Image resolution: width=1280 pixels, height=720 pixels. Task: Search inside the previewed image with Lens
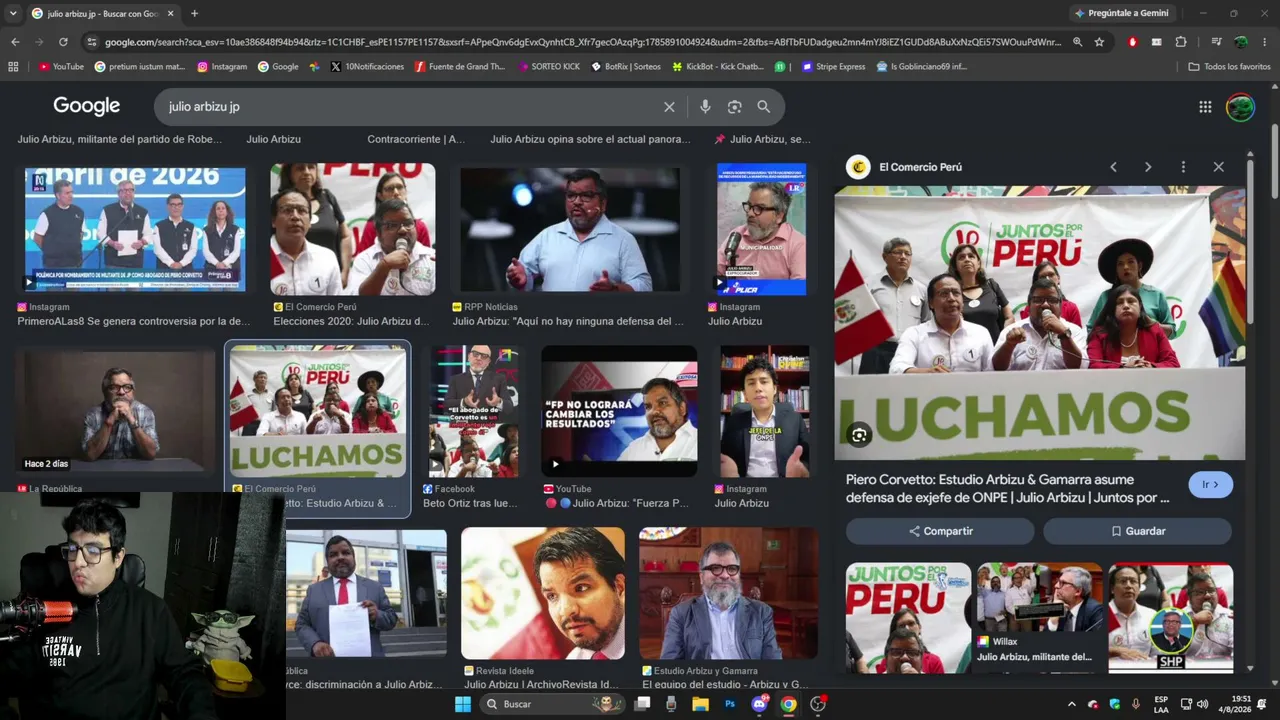(859, 435)
